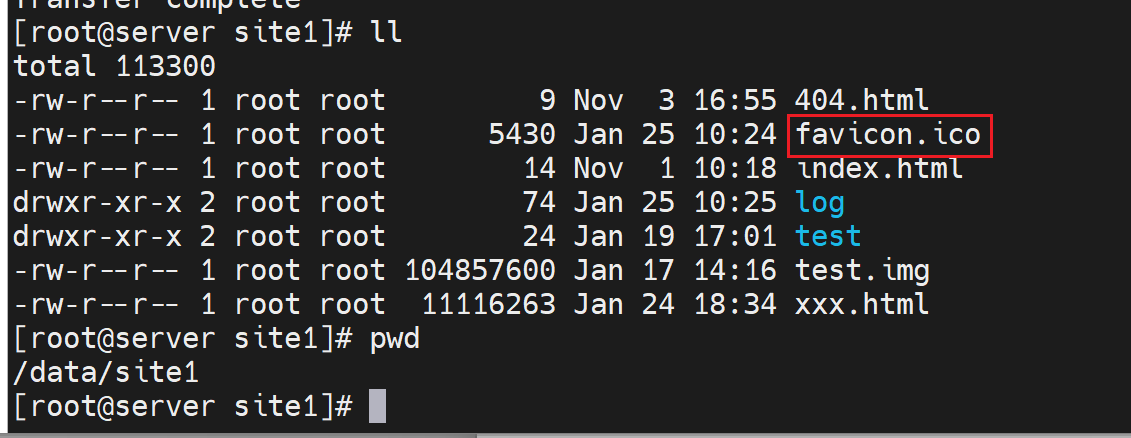Click the pwd command text
The image size is (1131, 438).
396,339
